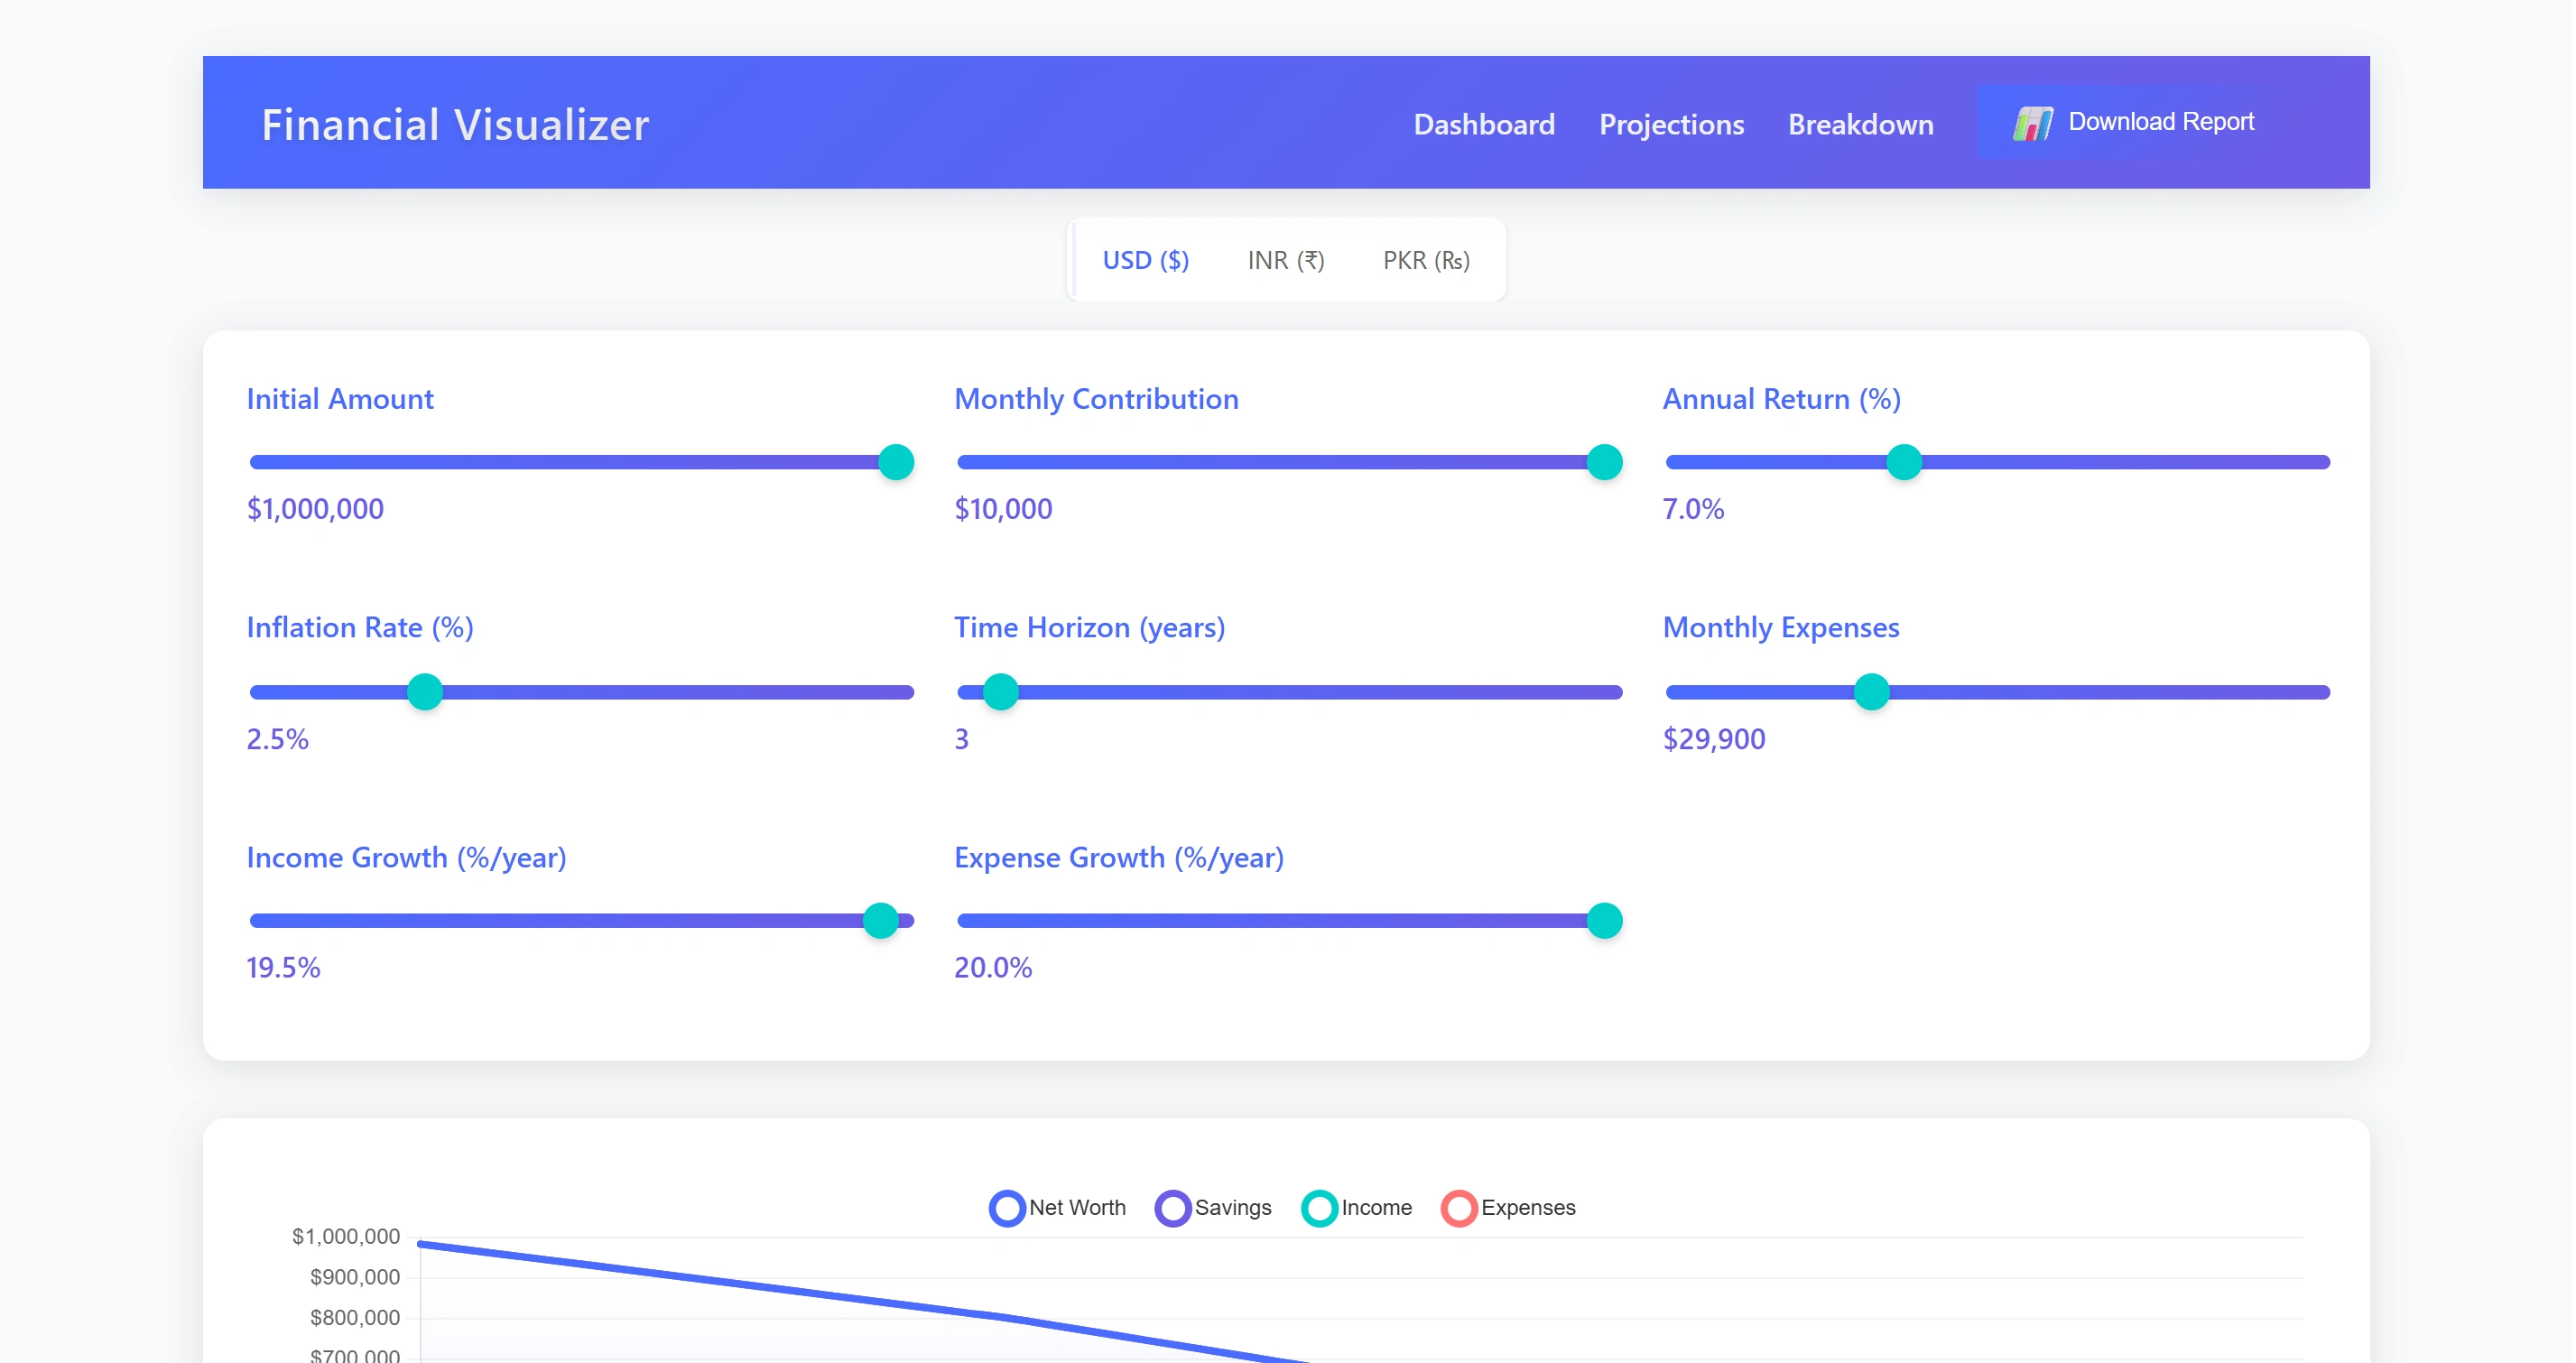
Task: Open the Dashboard nav item
Action: (1483, 124)
